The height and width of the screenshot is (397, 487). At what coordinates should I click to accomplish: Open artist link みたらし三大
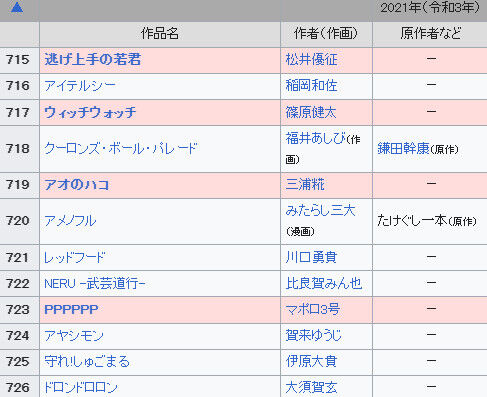pyautogui.click(x=320, y=210)
